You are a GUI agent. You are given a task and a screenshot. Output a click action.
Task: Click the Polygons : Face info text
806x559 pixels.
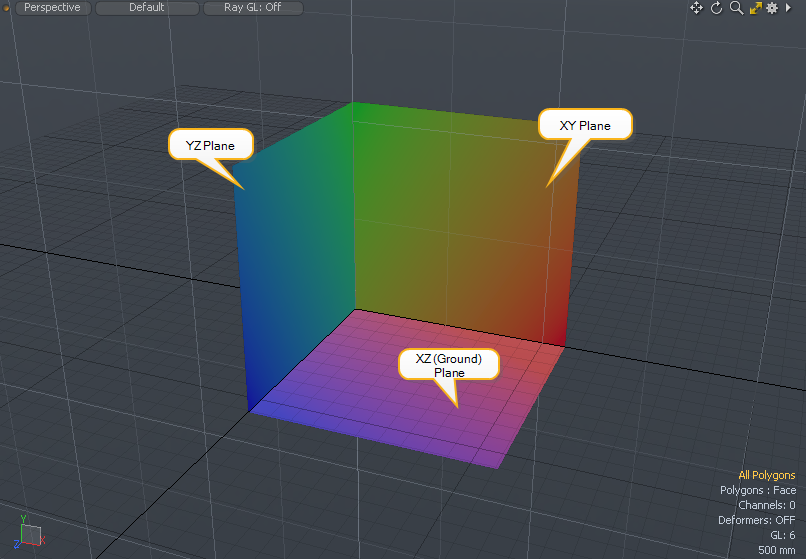click(x=757, y=490)
